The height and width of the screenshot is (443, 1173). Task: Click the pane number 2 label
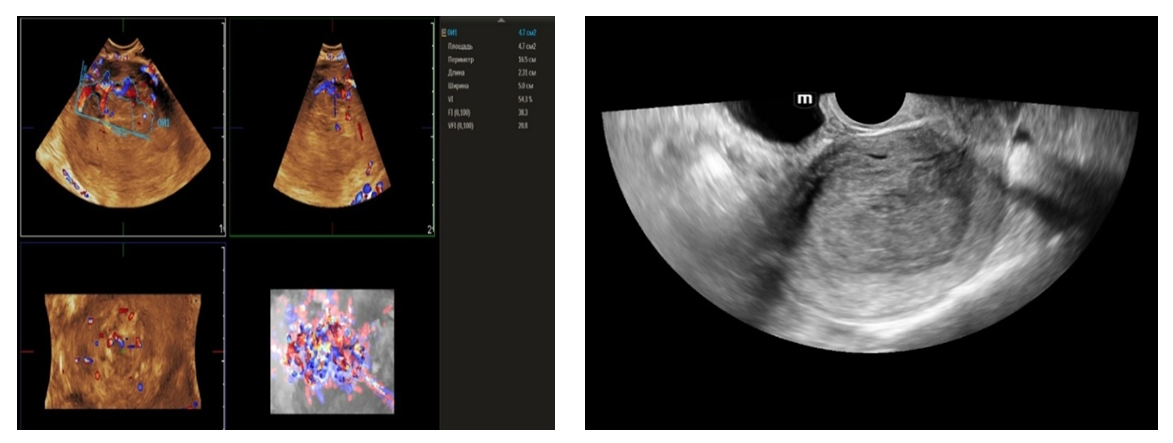429,229
